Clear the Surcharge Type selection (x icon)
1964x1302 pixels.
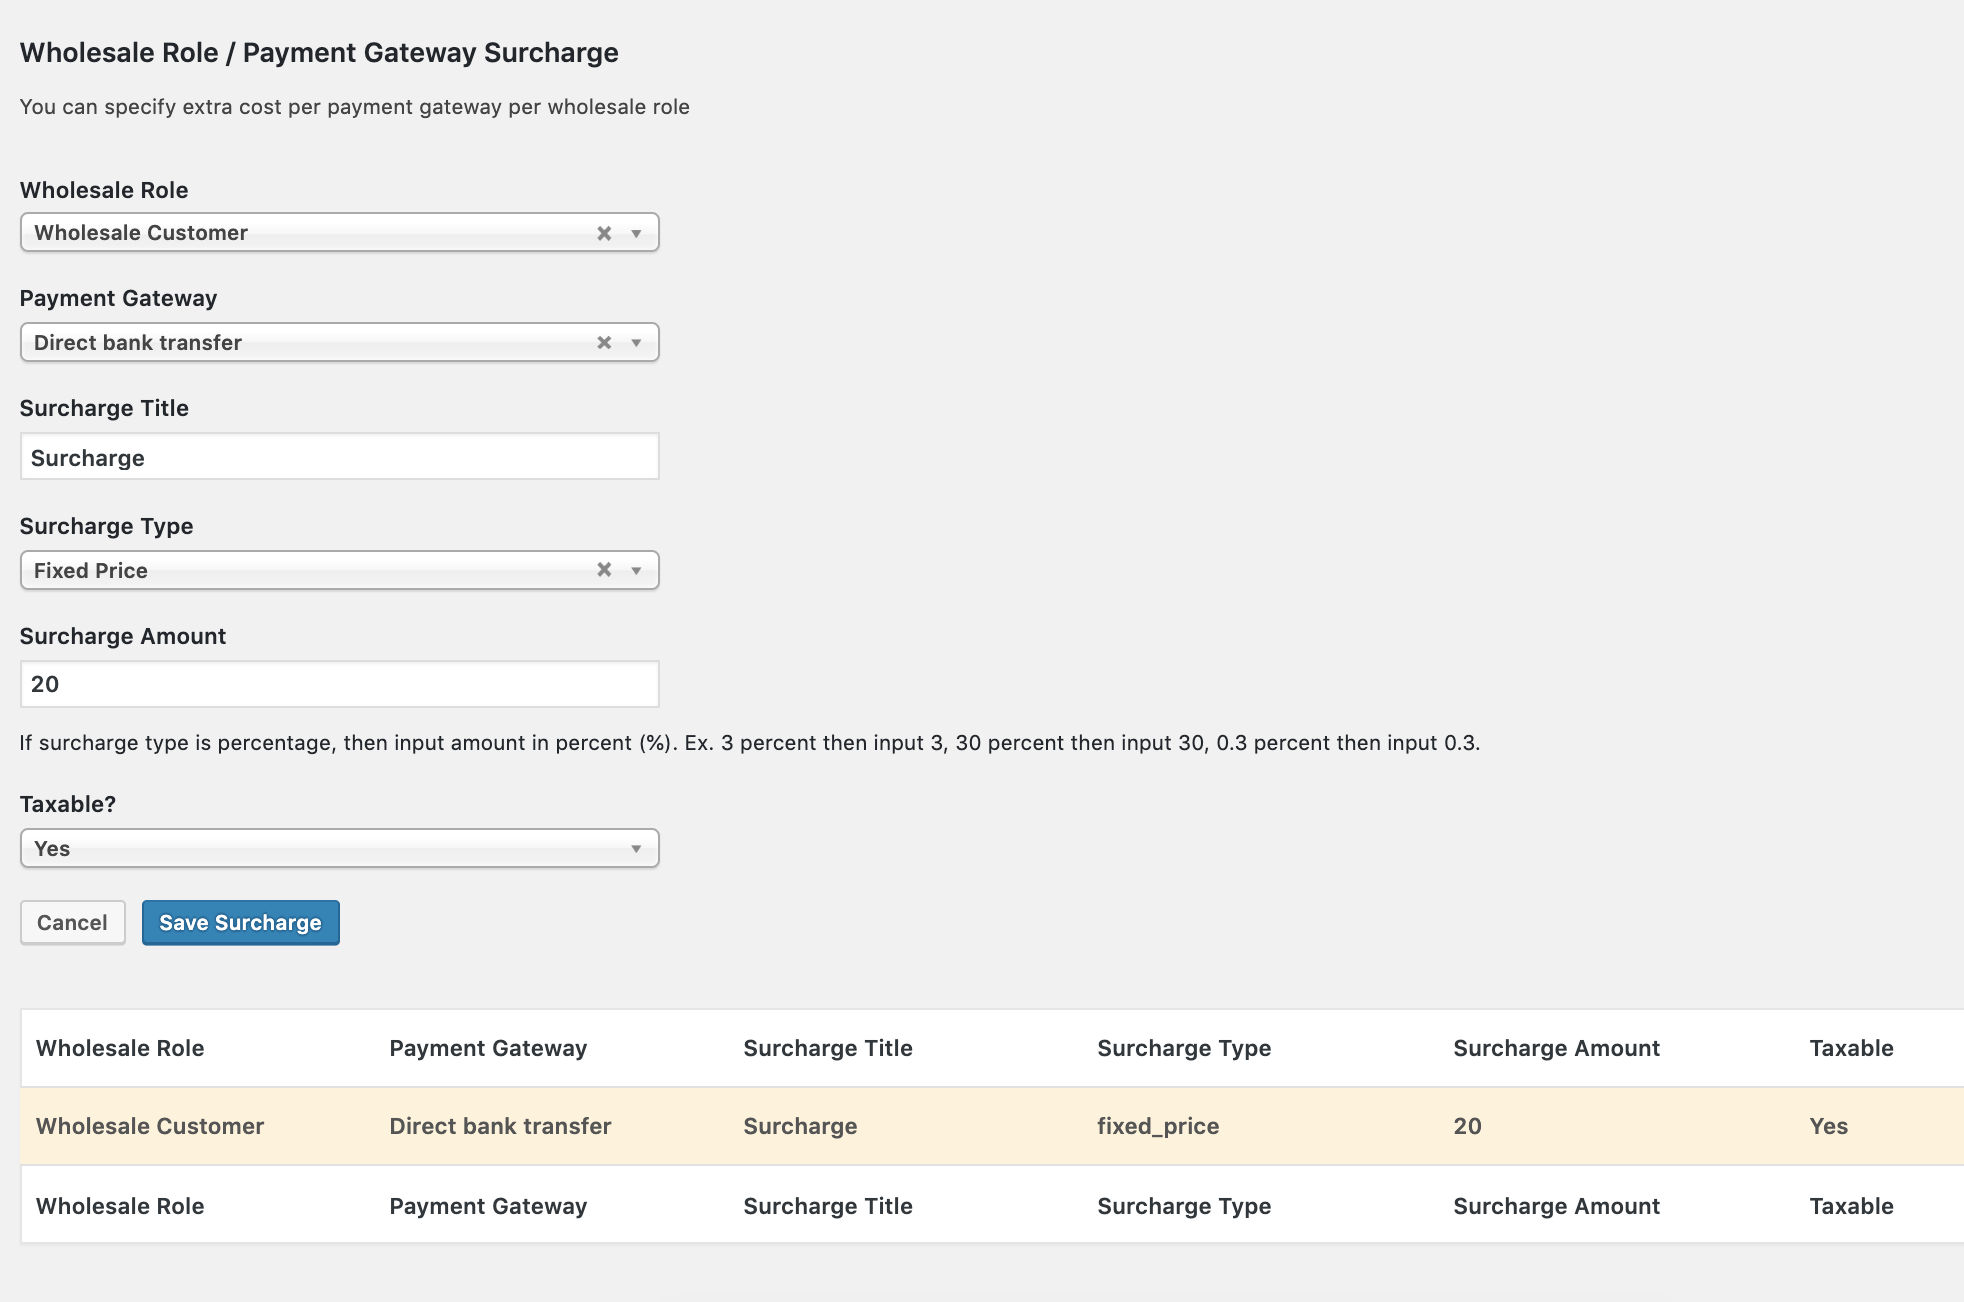pyautogui.click(x=604, y=570)
